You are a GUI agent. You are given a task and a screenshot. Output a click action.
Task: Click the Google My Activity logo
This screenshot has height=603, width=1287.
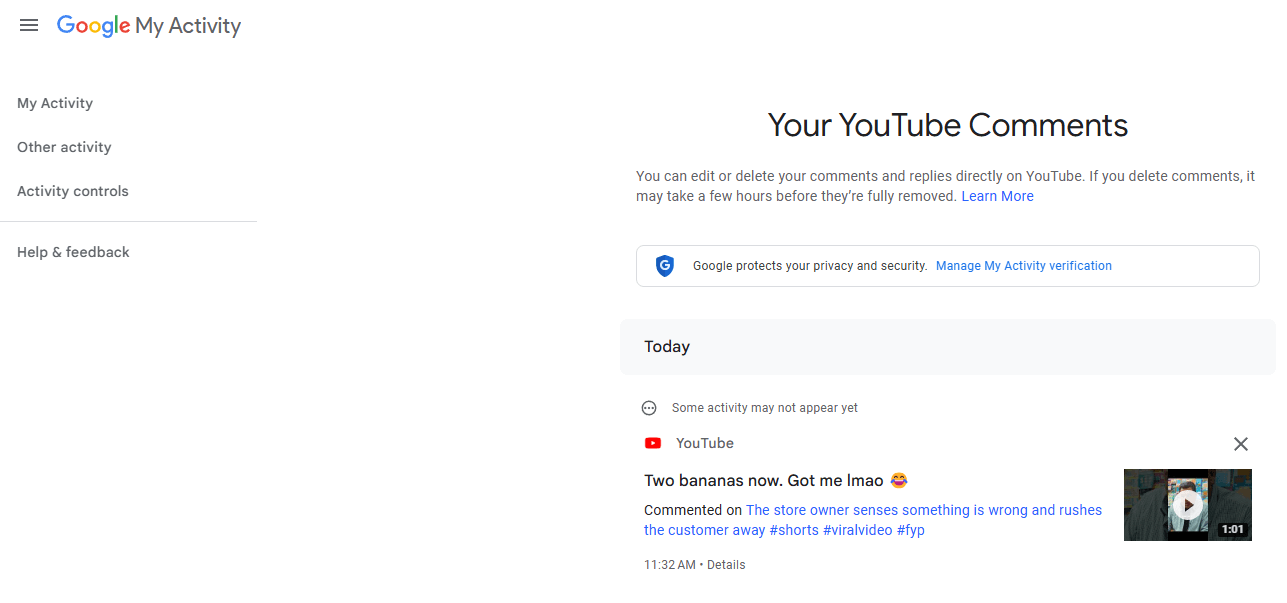click(x=148, y=26)
